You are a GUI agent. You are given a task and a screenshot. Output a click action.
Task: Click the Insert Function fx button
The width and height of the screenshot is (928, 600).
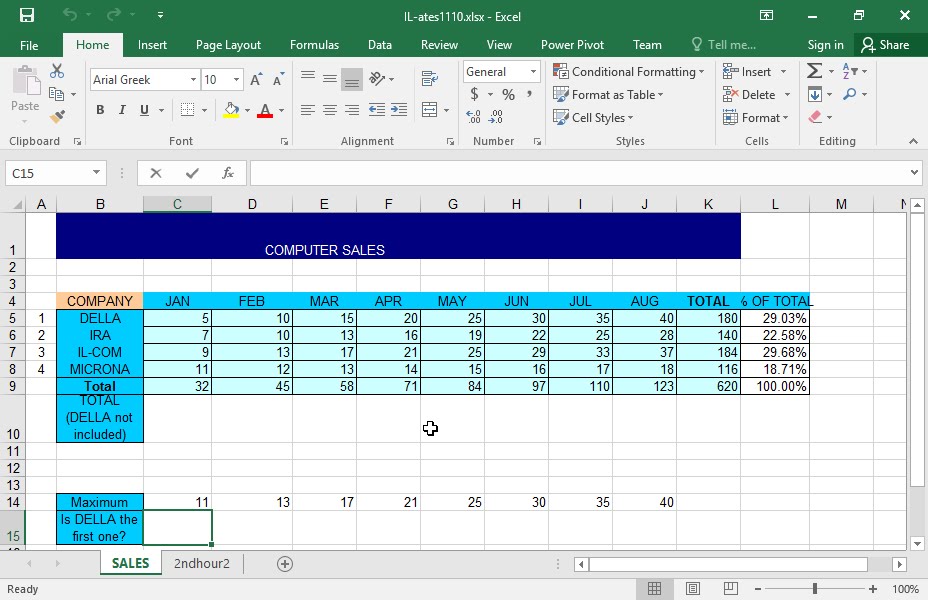tap(228, 173)
